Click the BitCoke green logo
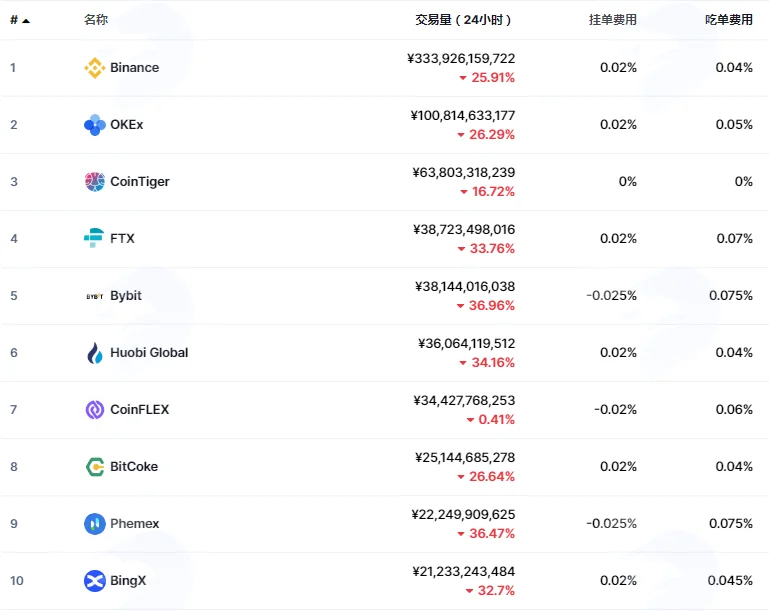The width and height of the screenshot is (769, 611). point(95,467)
